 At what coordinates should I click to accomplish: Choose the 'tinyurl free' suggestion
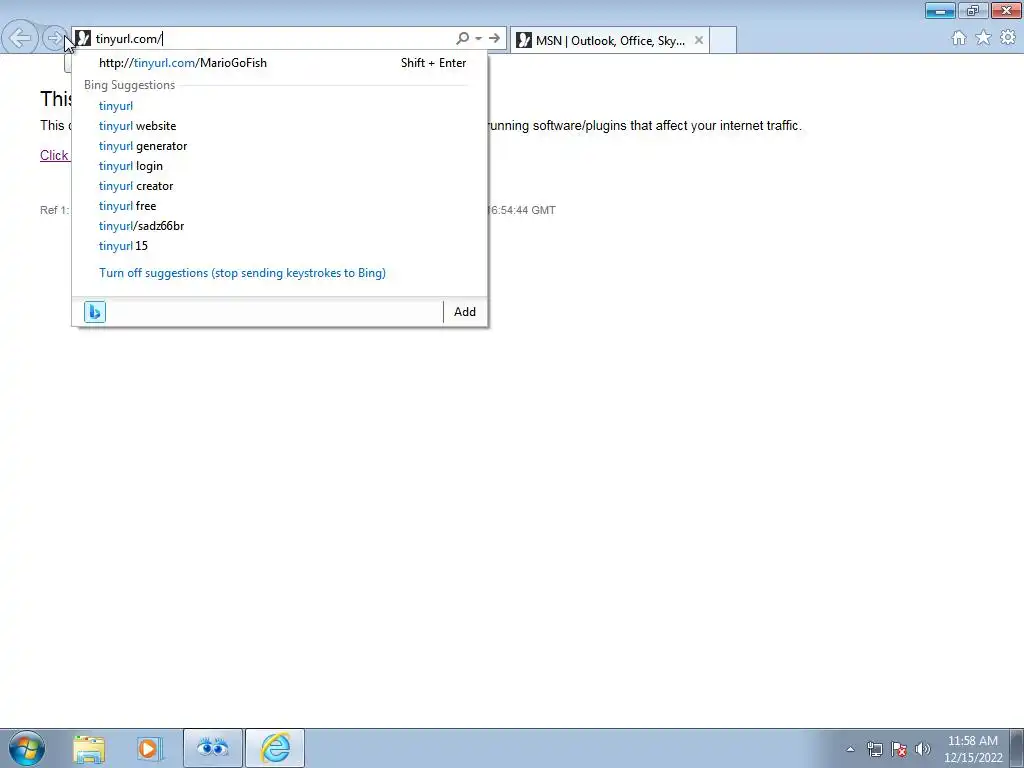tap(280, 206)
